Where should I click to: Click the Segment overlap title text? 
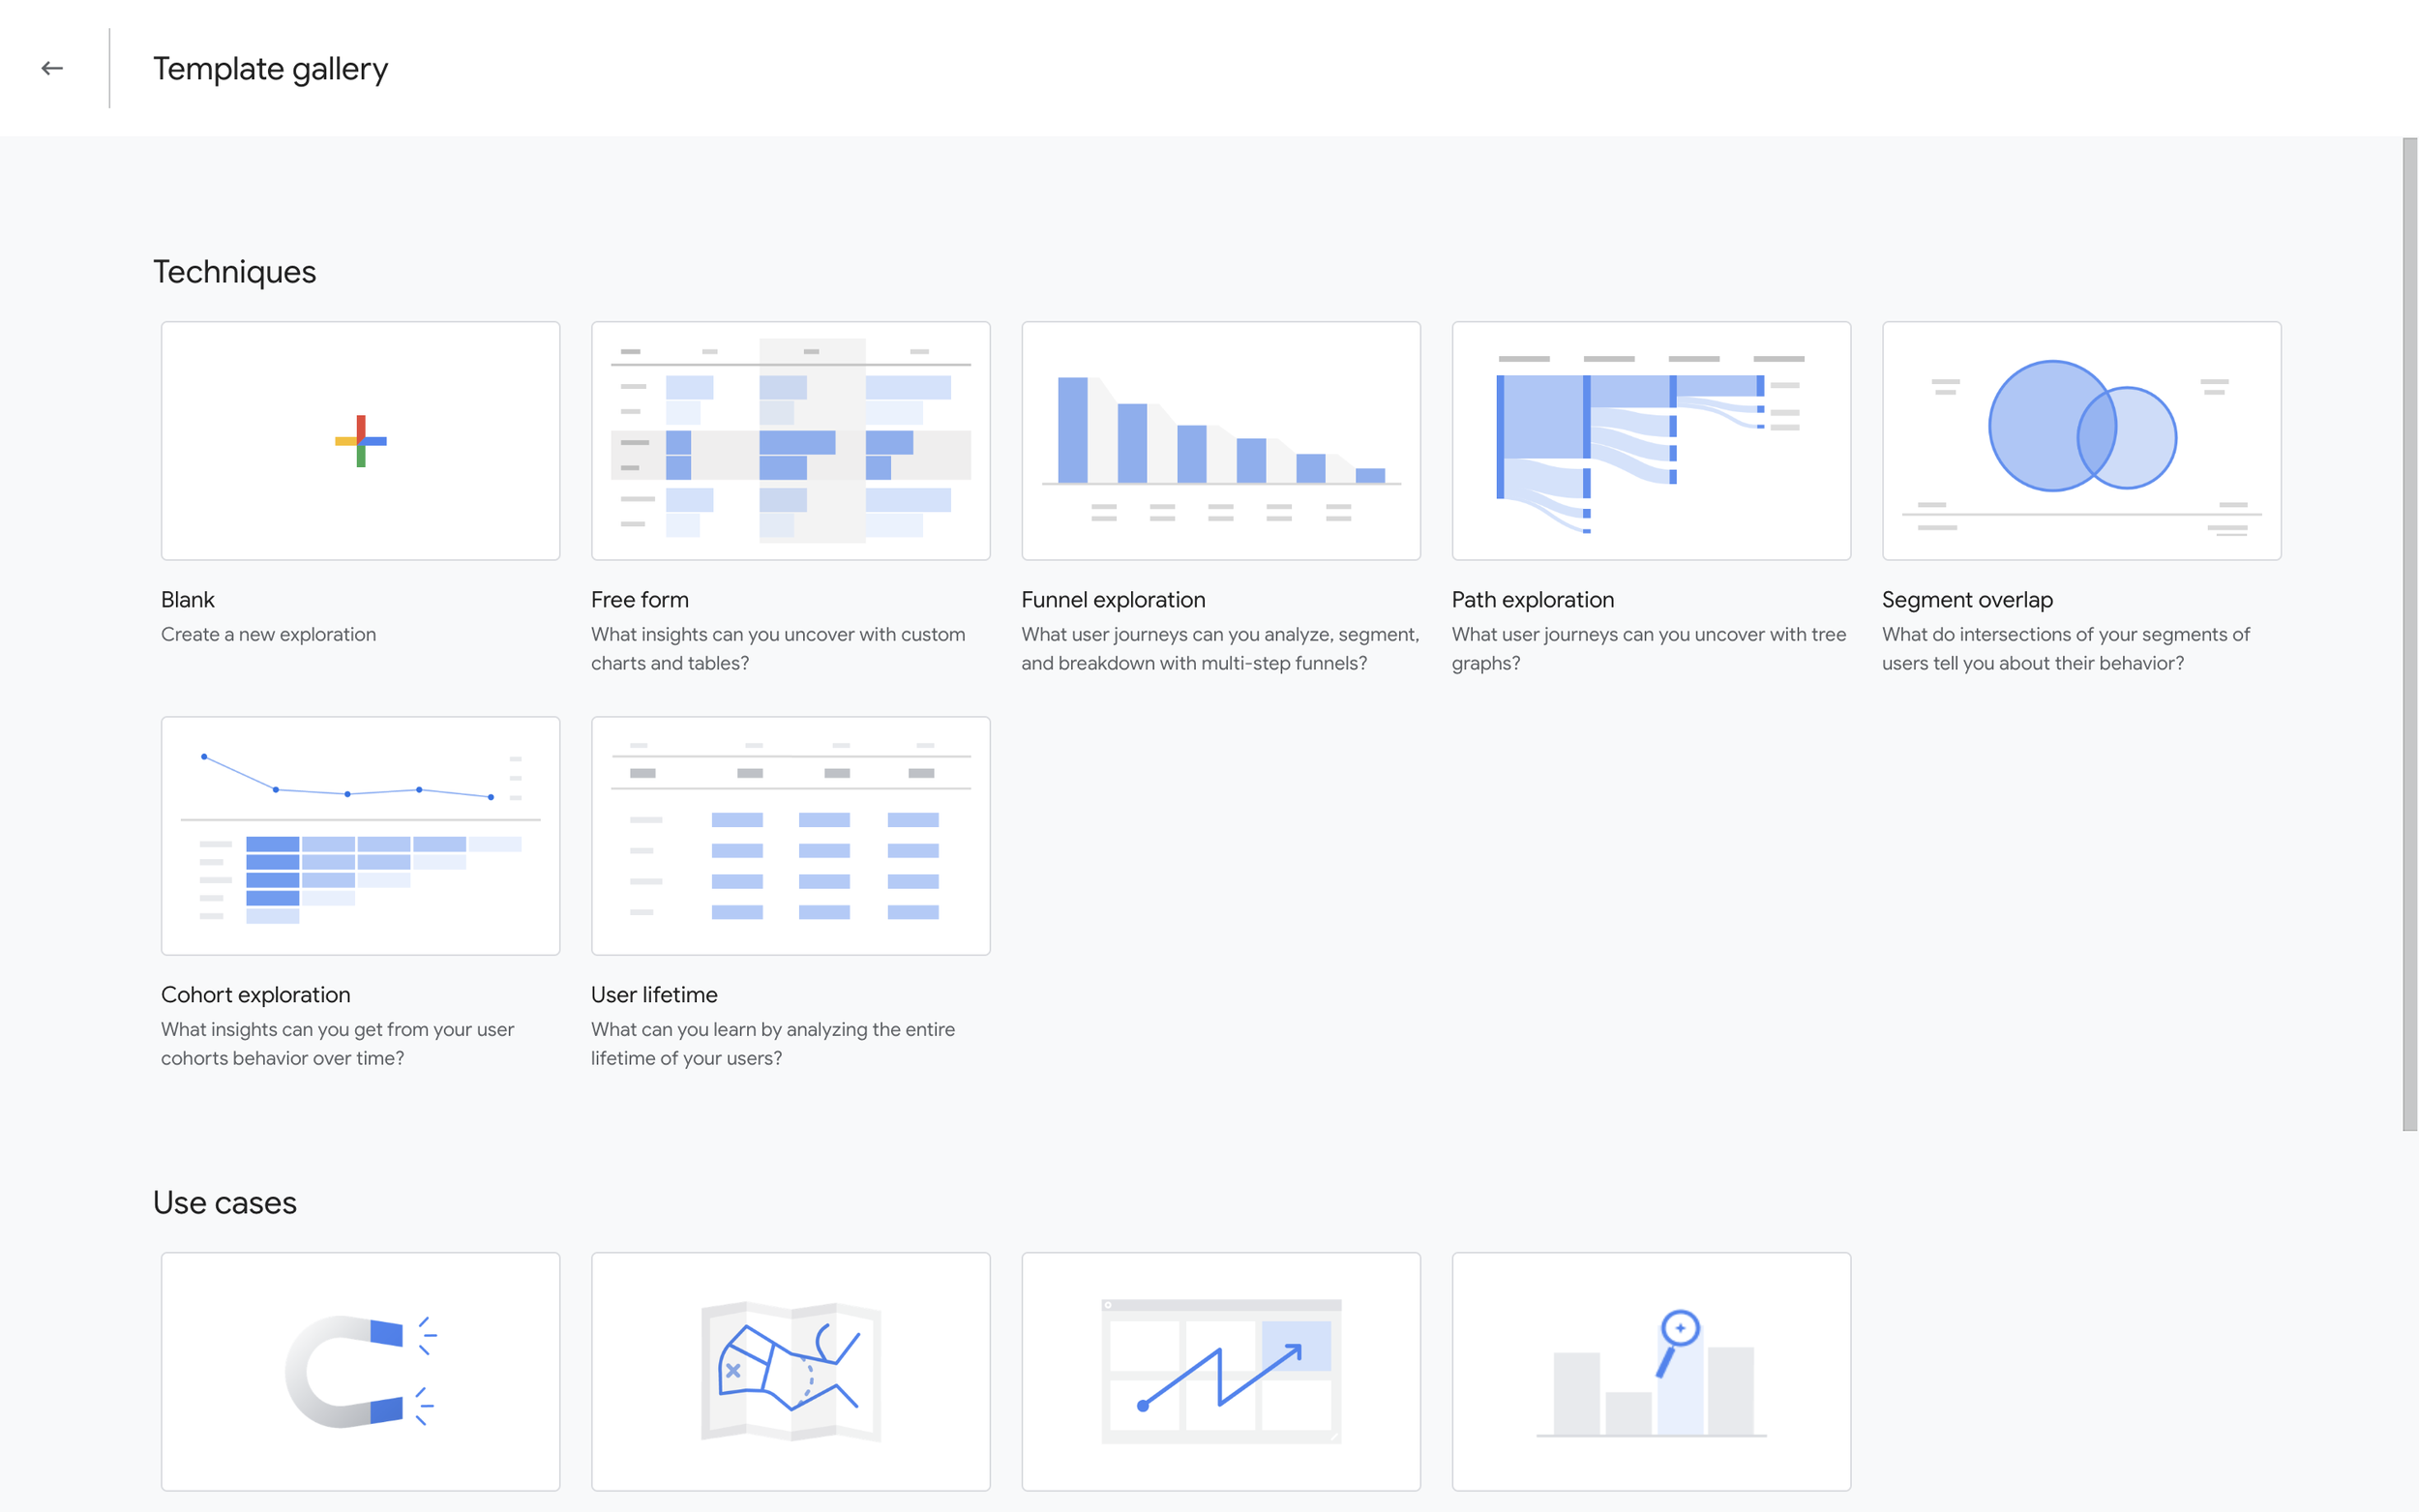(x=1966, y=599)
